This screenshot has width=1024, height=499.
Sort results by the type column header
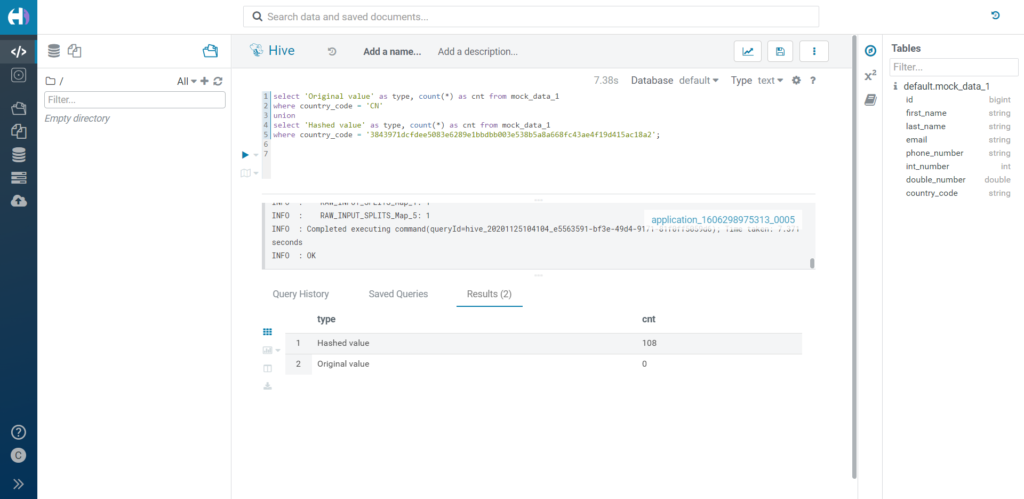tap(327, 319)
